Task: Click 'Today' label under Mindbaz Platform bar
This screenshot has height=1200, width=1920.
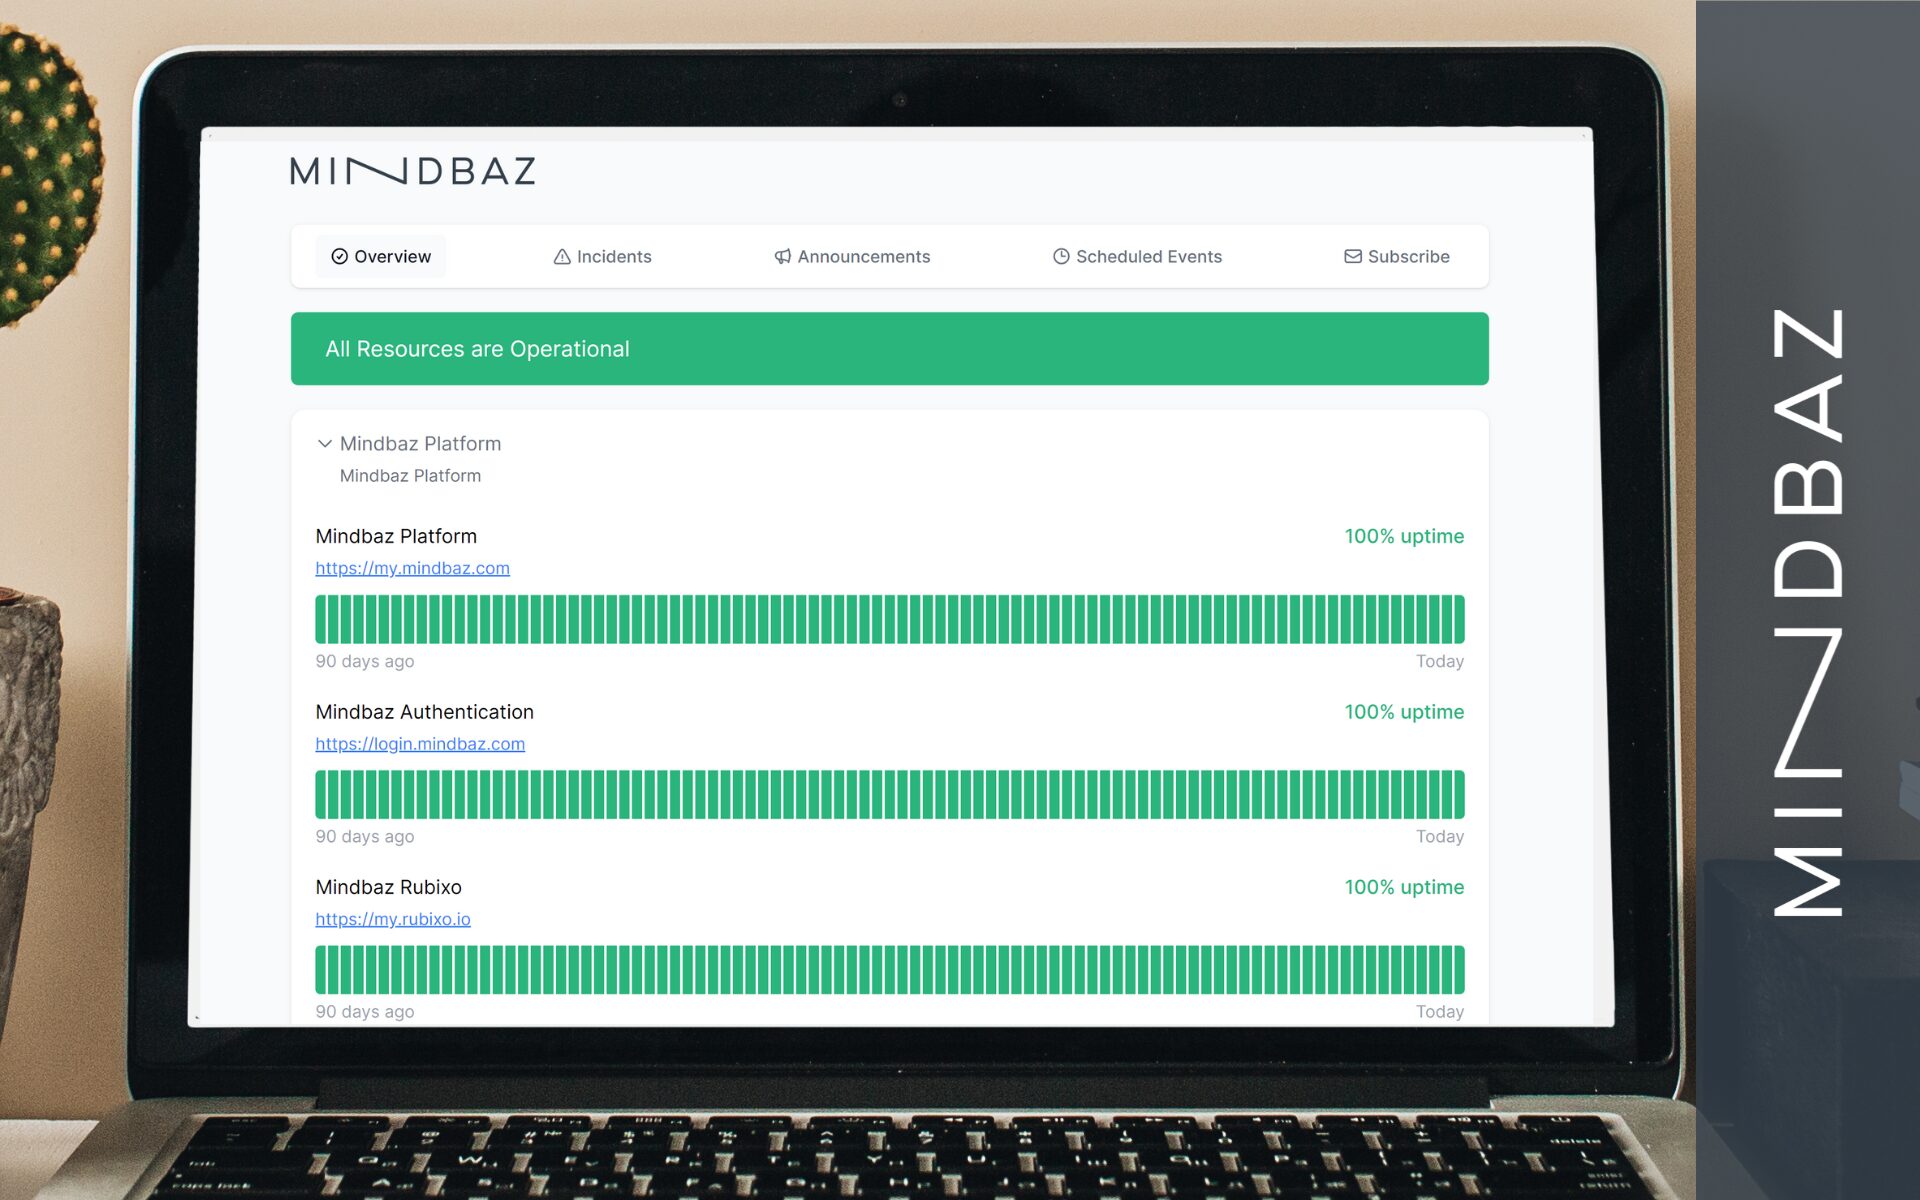Action: click(1440, 661)
